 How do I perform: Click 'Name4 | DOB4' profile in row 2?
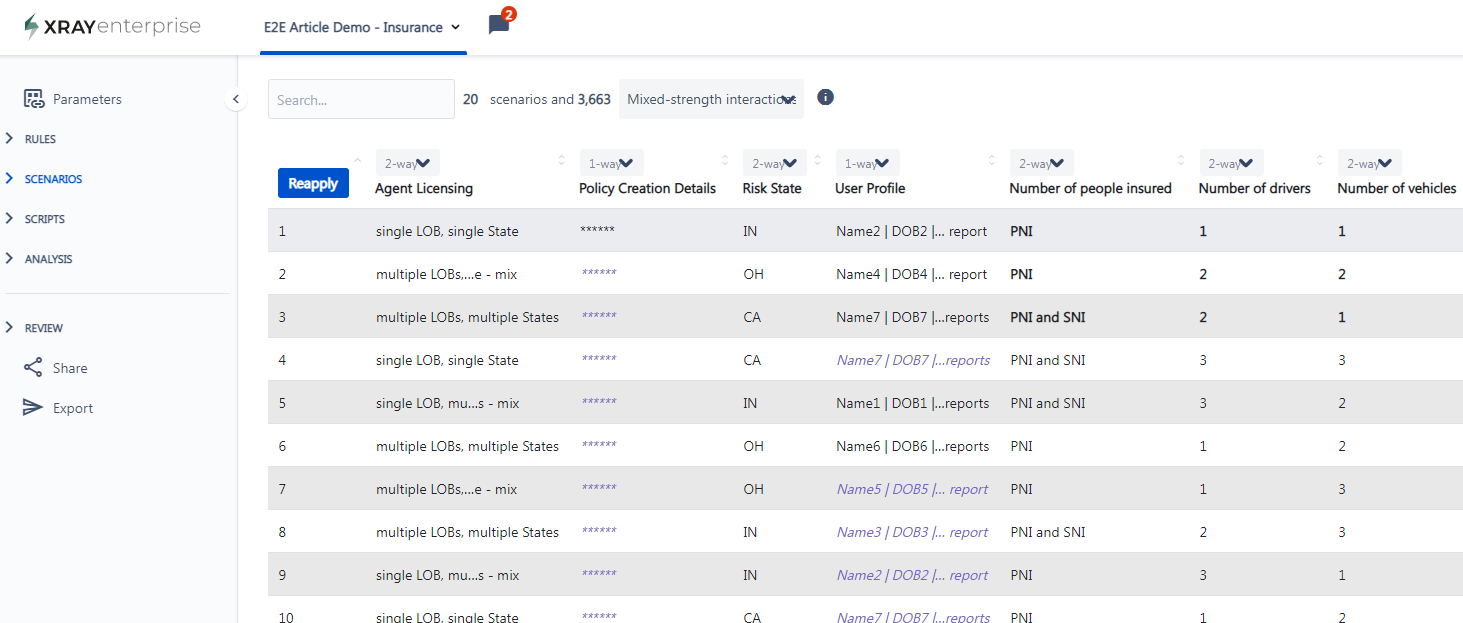[912, 274]
